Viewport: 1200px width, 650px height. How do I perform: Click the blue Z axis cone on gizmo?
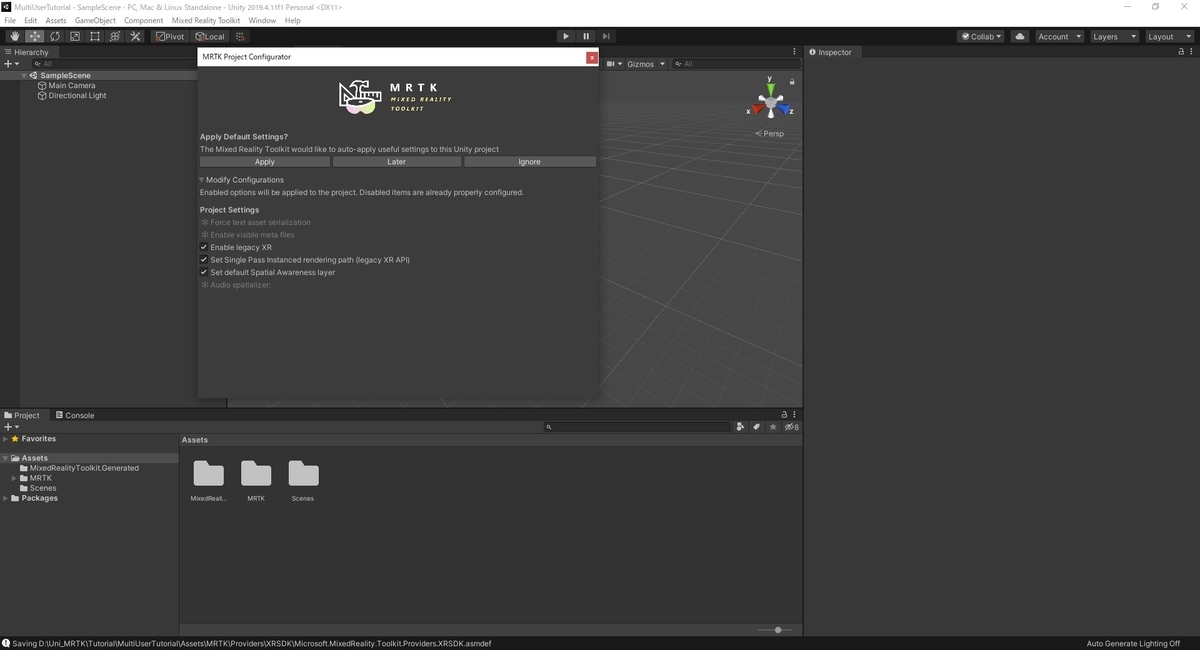pyautogui.click(x=784, y=109)
